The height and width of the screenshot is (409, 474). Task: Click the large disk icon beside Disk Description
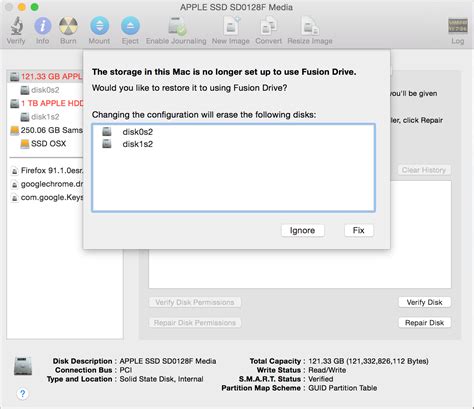click(x=23, y=366)
